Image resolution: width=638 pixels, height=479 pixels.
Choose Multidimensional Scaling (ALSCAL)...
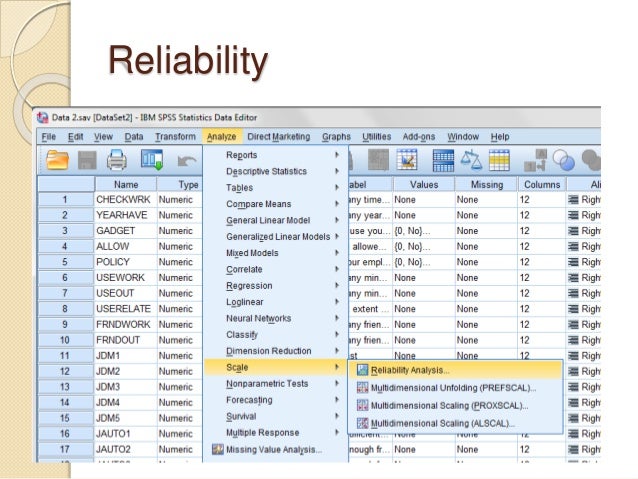[455, 423]
